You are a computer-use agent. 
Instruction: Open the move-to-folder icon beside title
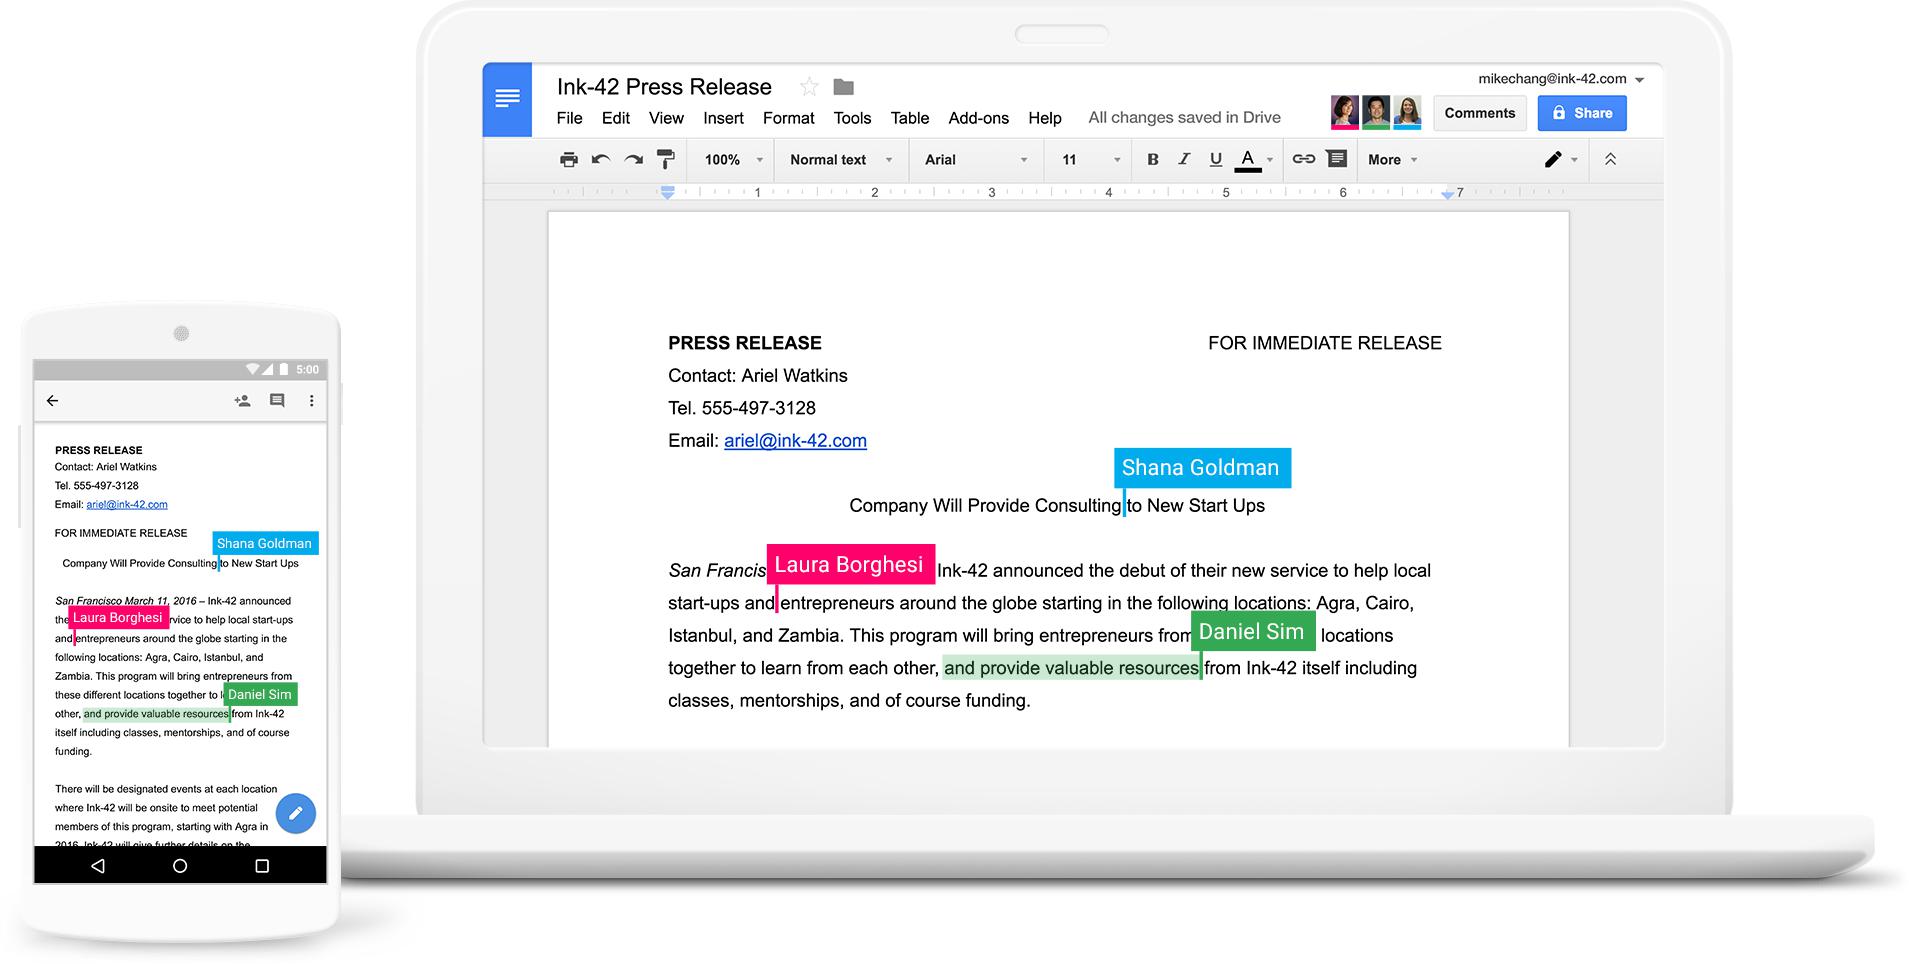843,87
